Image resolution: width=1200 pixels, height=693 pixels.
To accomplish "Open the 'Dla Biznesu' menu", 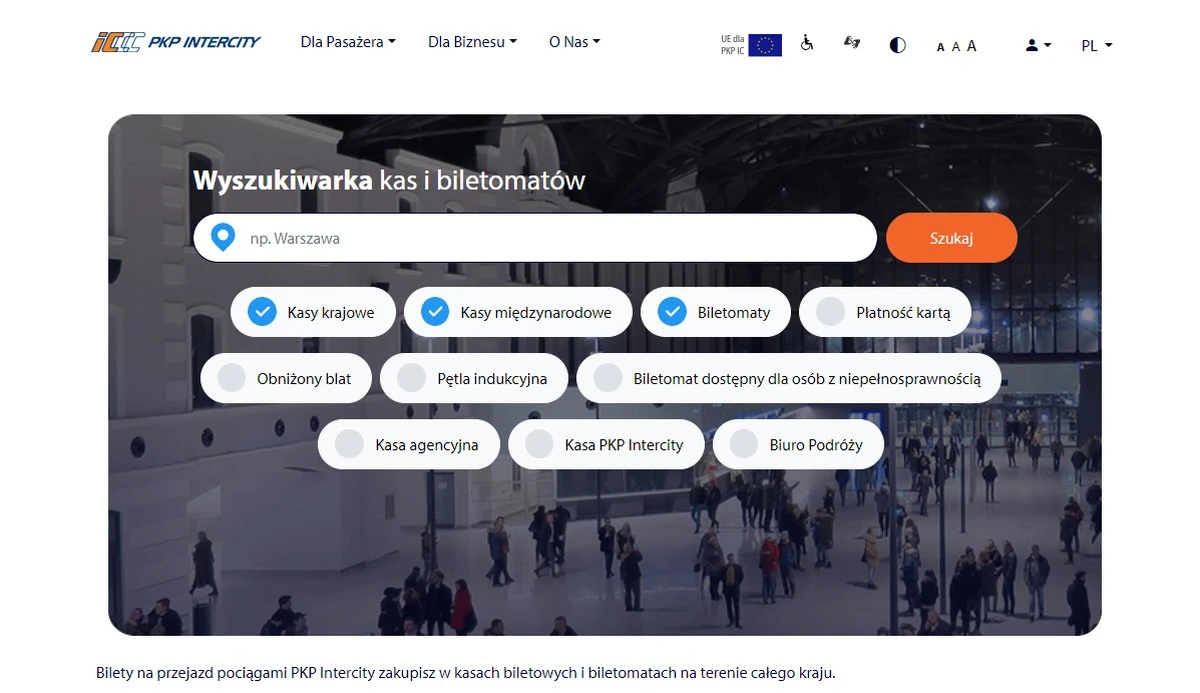I will click(x=472, y=42).
